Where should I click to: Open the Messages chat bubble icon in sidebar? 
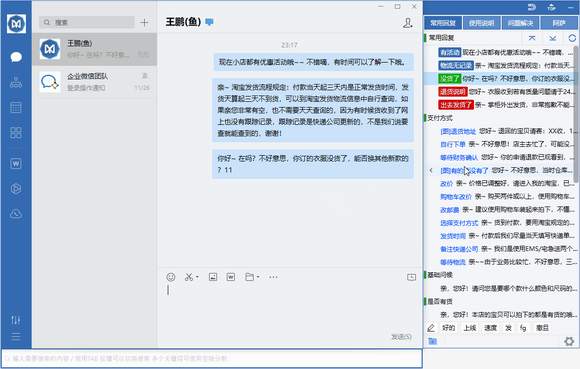click(16, 57)
